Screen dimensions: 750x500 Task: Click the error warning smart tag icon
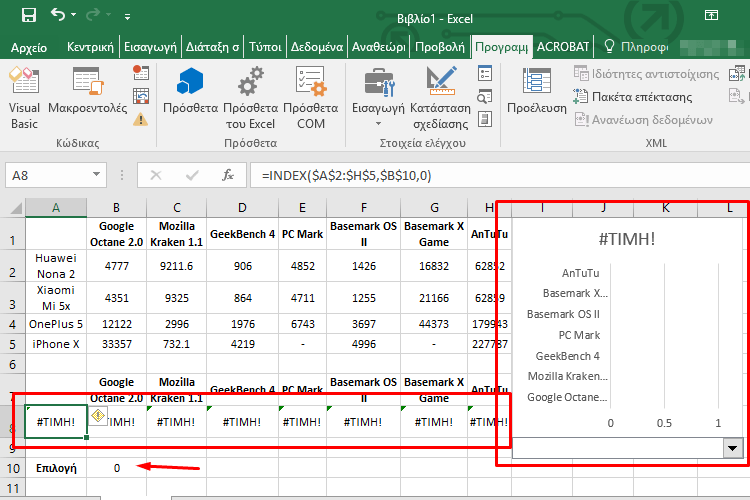click(98, 415)
